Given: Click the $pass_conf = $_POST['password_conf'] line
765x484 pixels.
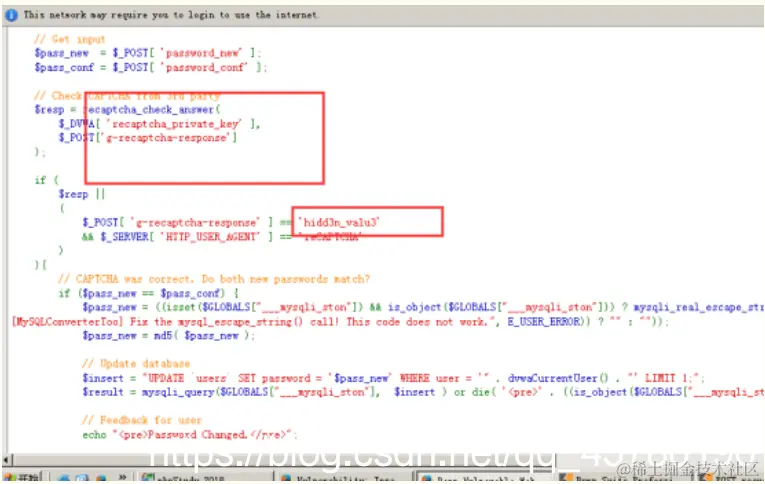Looking at the screenshot, I should click(x=150, y=67).
